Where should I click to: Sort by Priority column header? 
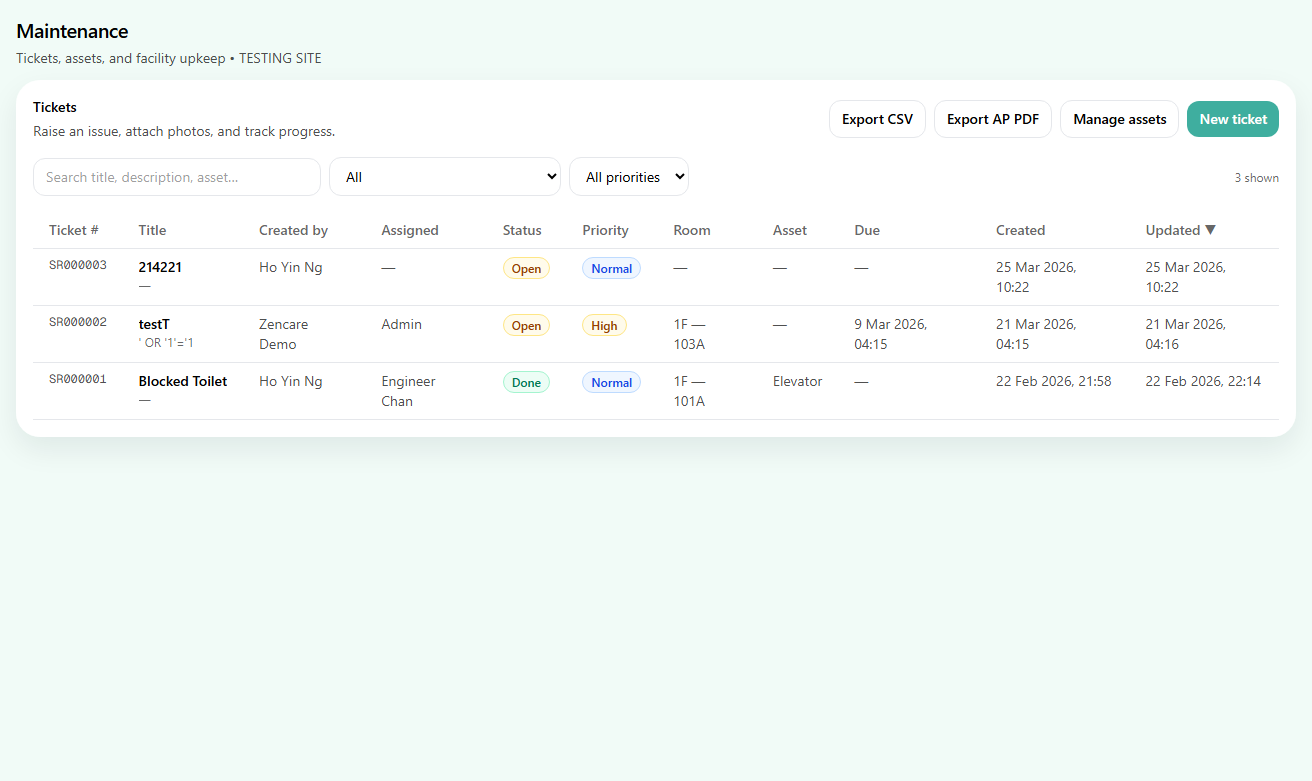coord(605,230)
